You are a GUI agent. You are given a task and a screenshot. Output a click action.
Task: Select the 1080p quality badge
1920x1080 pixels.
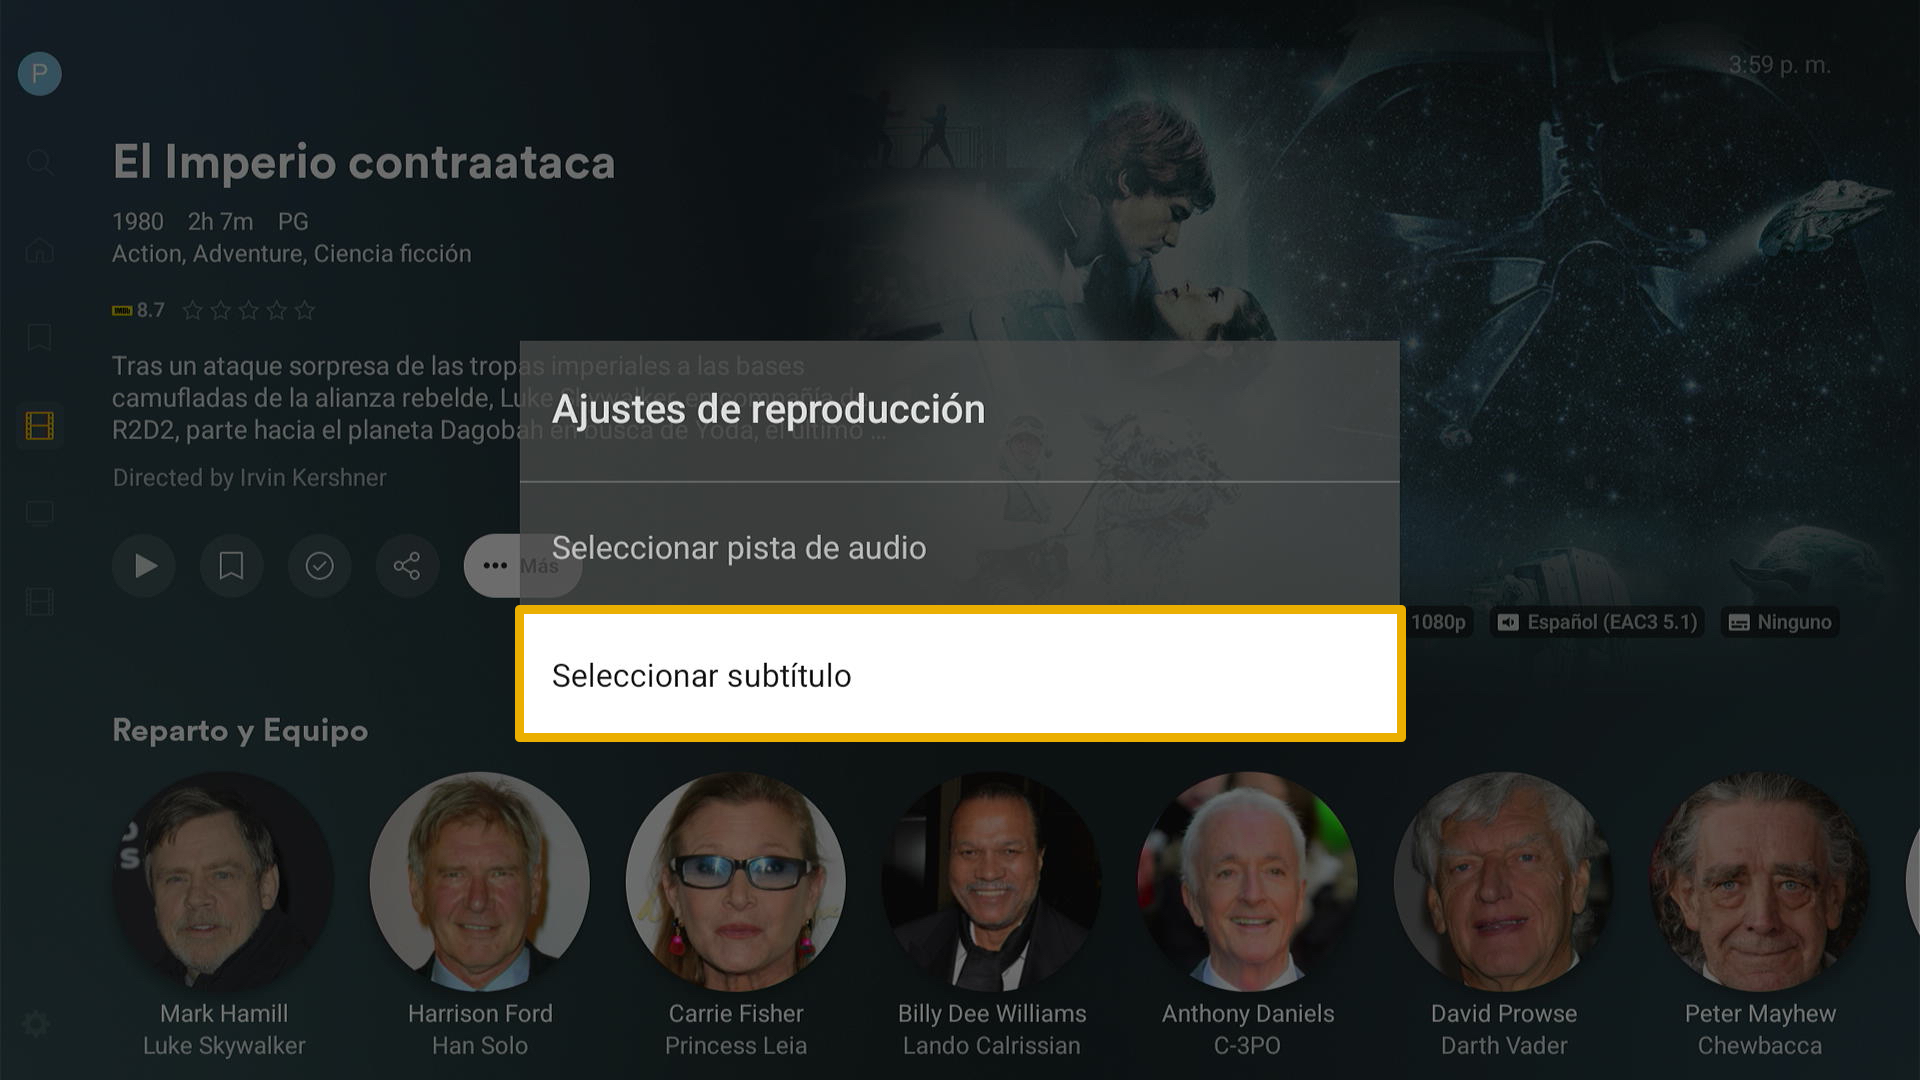pyautogui.click(x=1438, y=622)
